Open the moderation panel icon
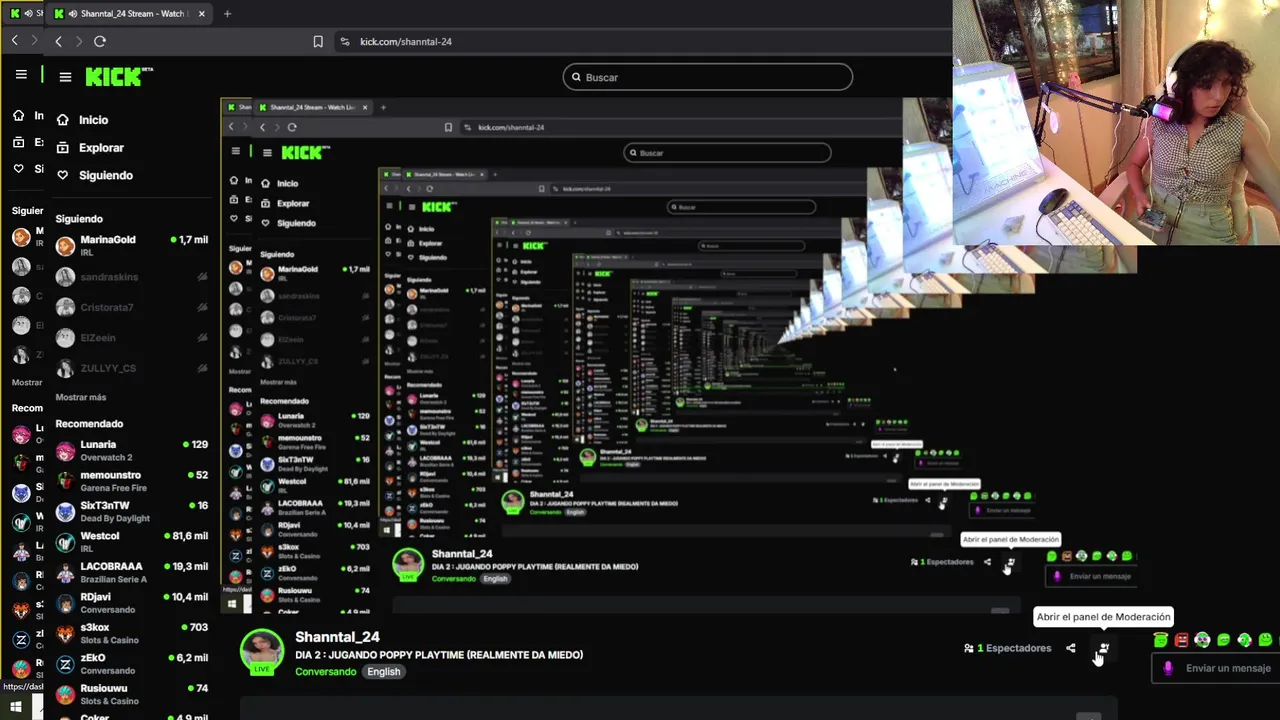1280x720 pixels. [1103, 648]
